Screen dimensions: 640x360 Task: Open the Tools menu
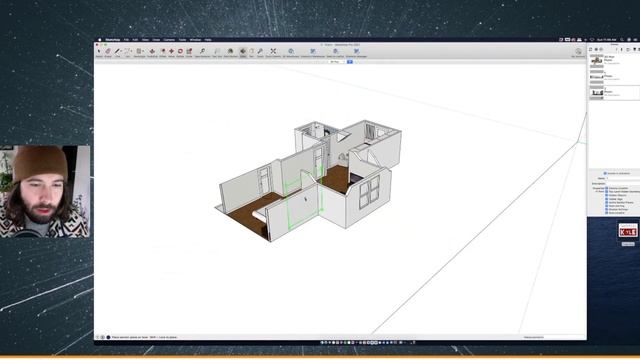(x=182, y=40)
